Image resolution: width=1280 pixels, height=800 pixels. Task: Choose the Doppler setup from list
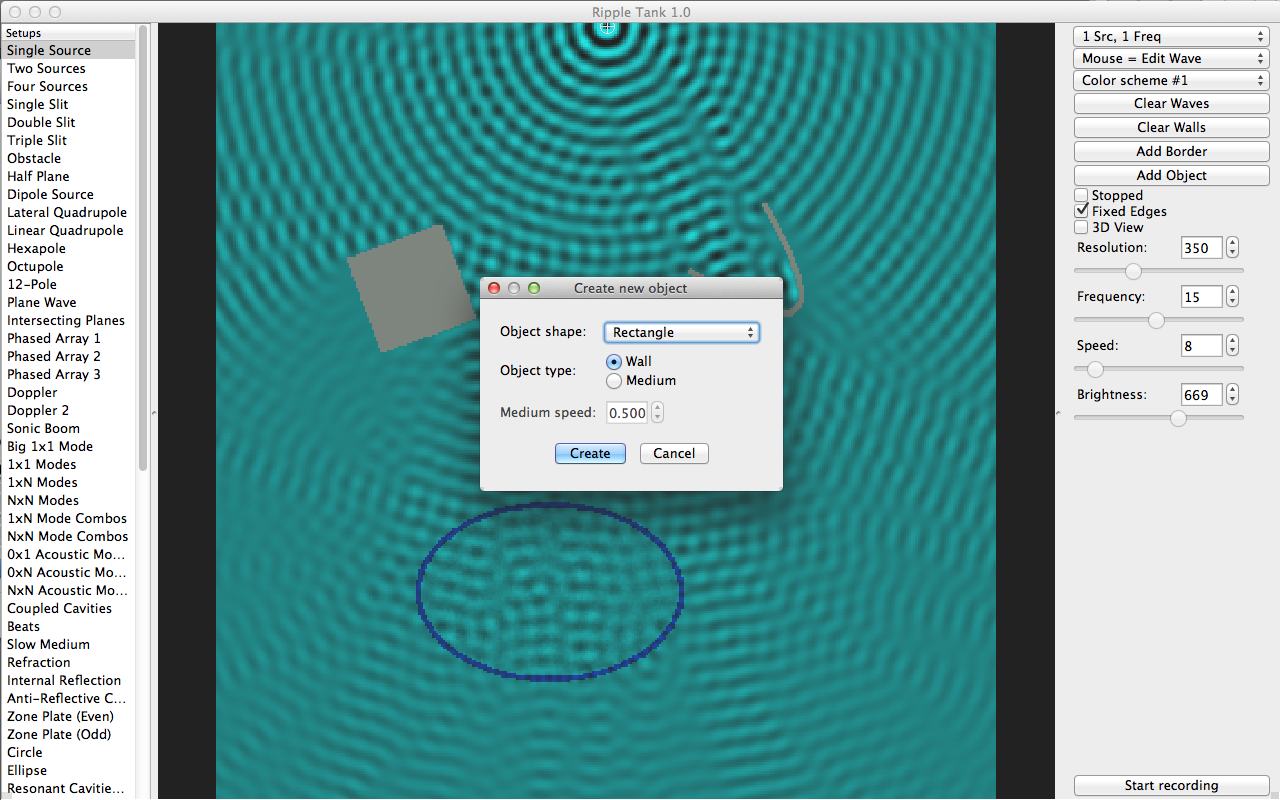coord(32,392)
